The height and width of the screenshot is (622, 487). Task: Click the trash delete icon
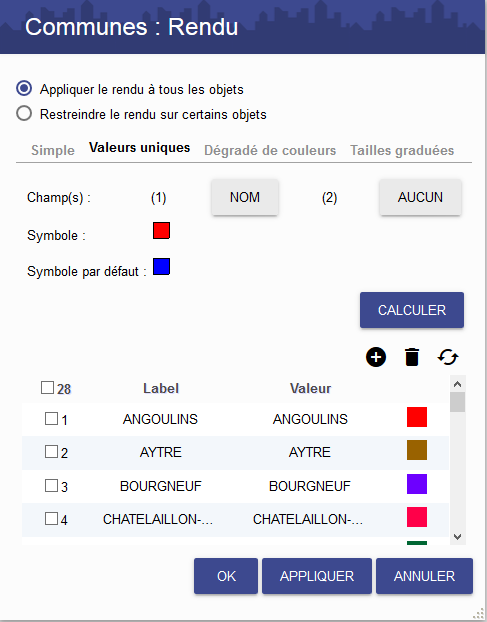pos(412,357)
